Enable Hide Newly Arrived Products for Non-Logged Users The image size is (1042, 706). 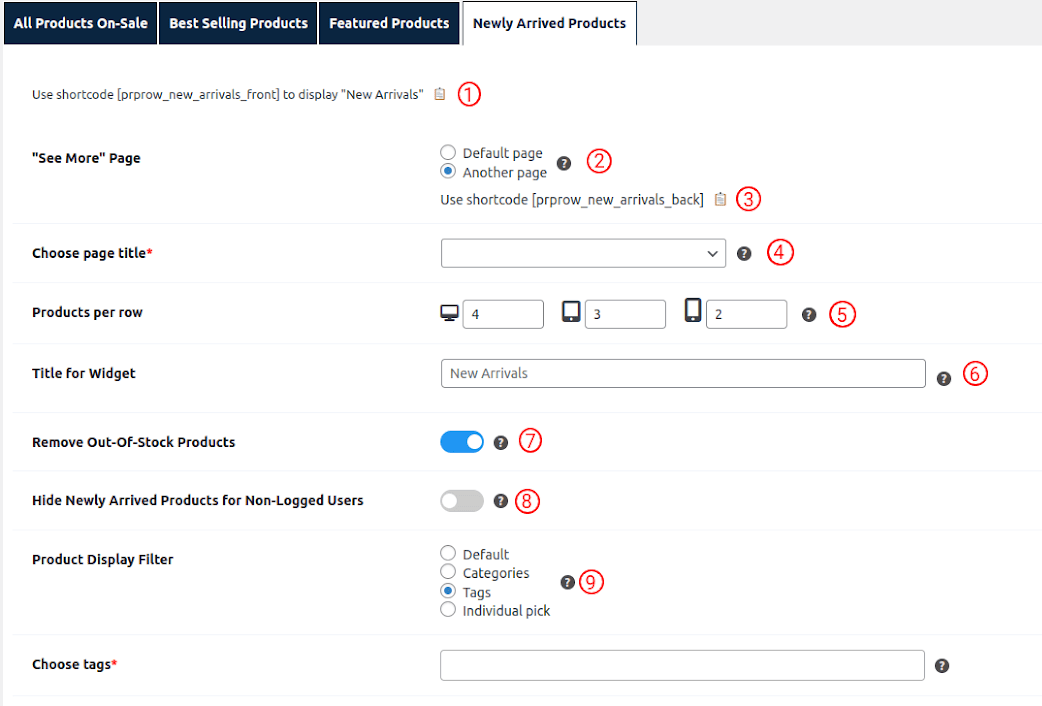461,500
